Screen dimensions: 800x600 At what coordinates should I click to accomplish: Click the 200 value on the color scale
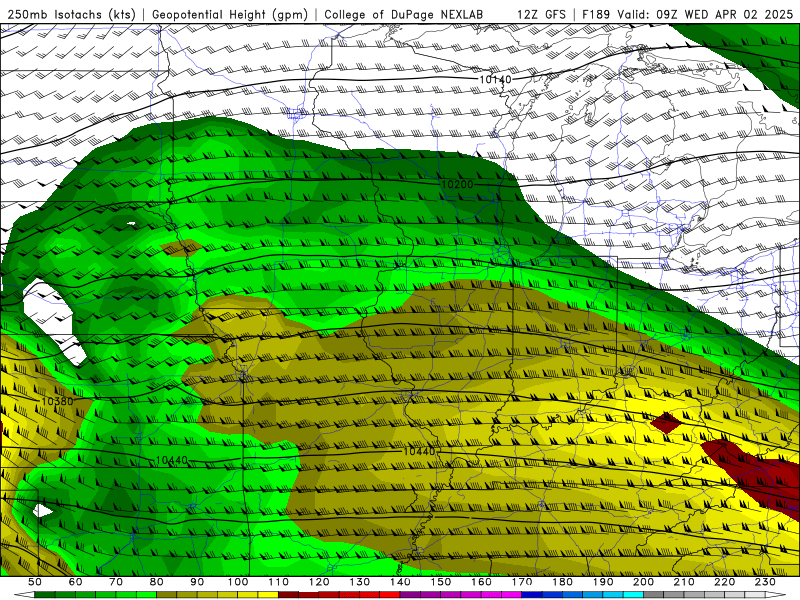tap(643, 582)
